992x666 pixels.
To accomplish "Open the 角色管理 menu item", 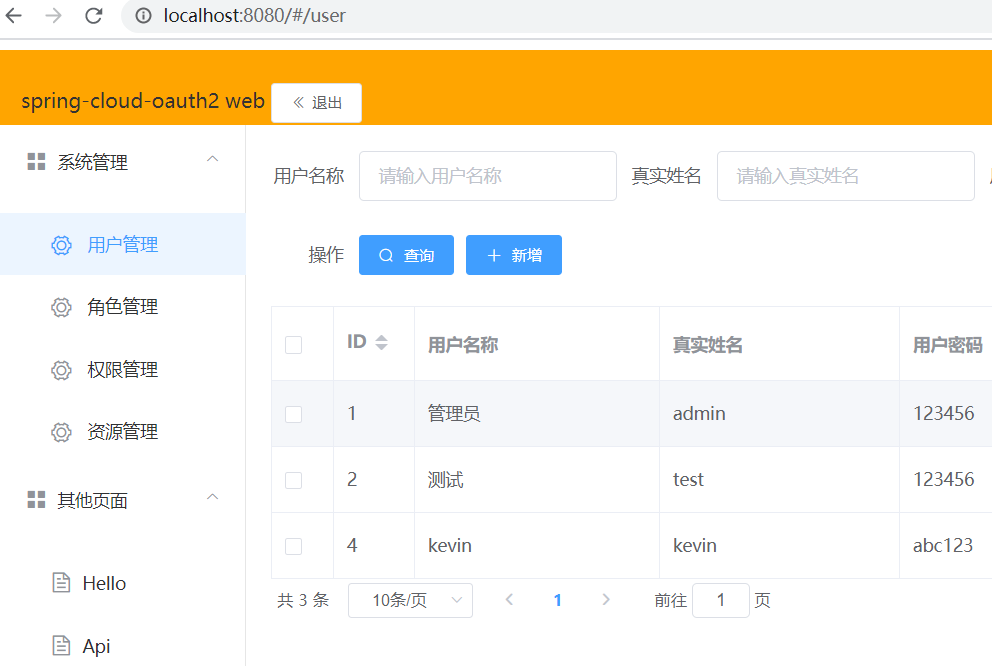I will 122,307.
